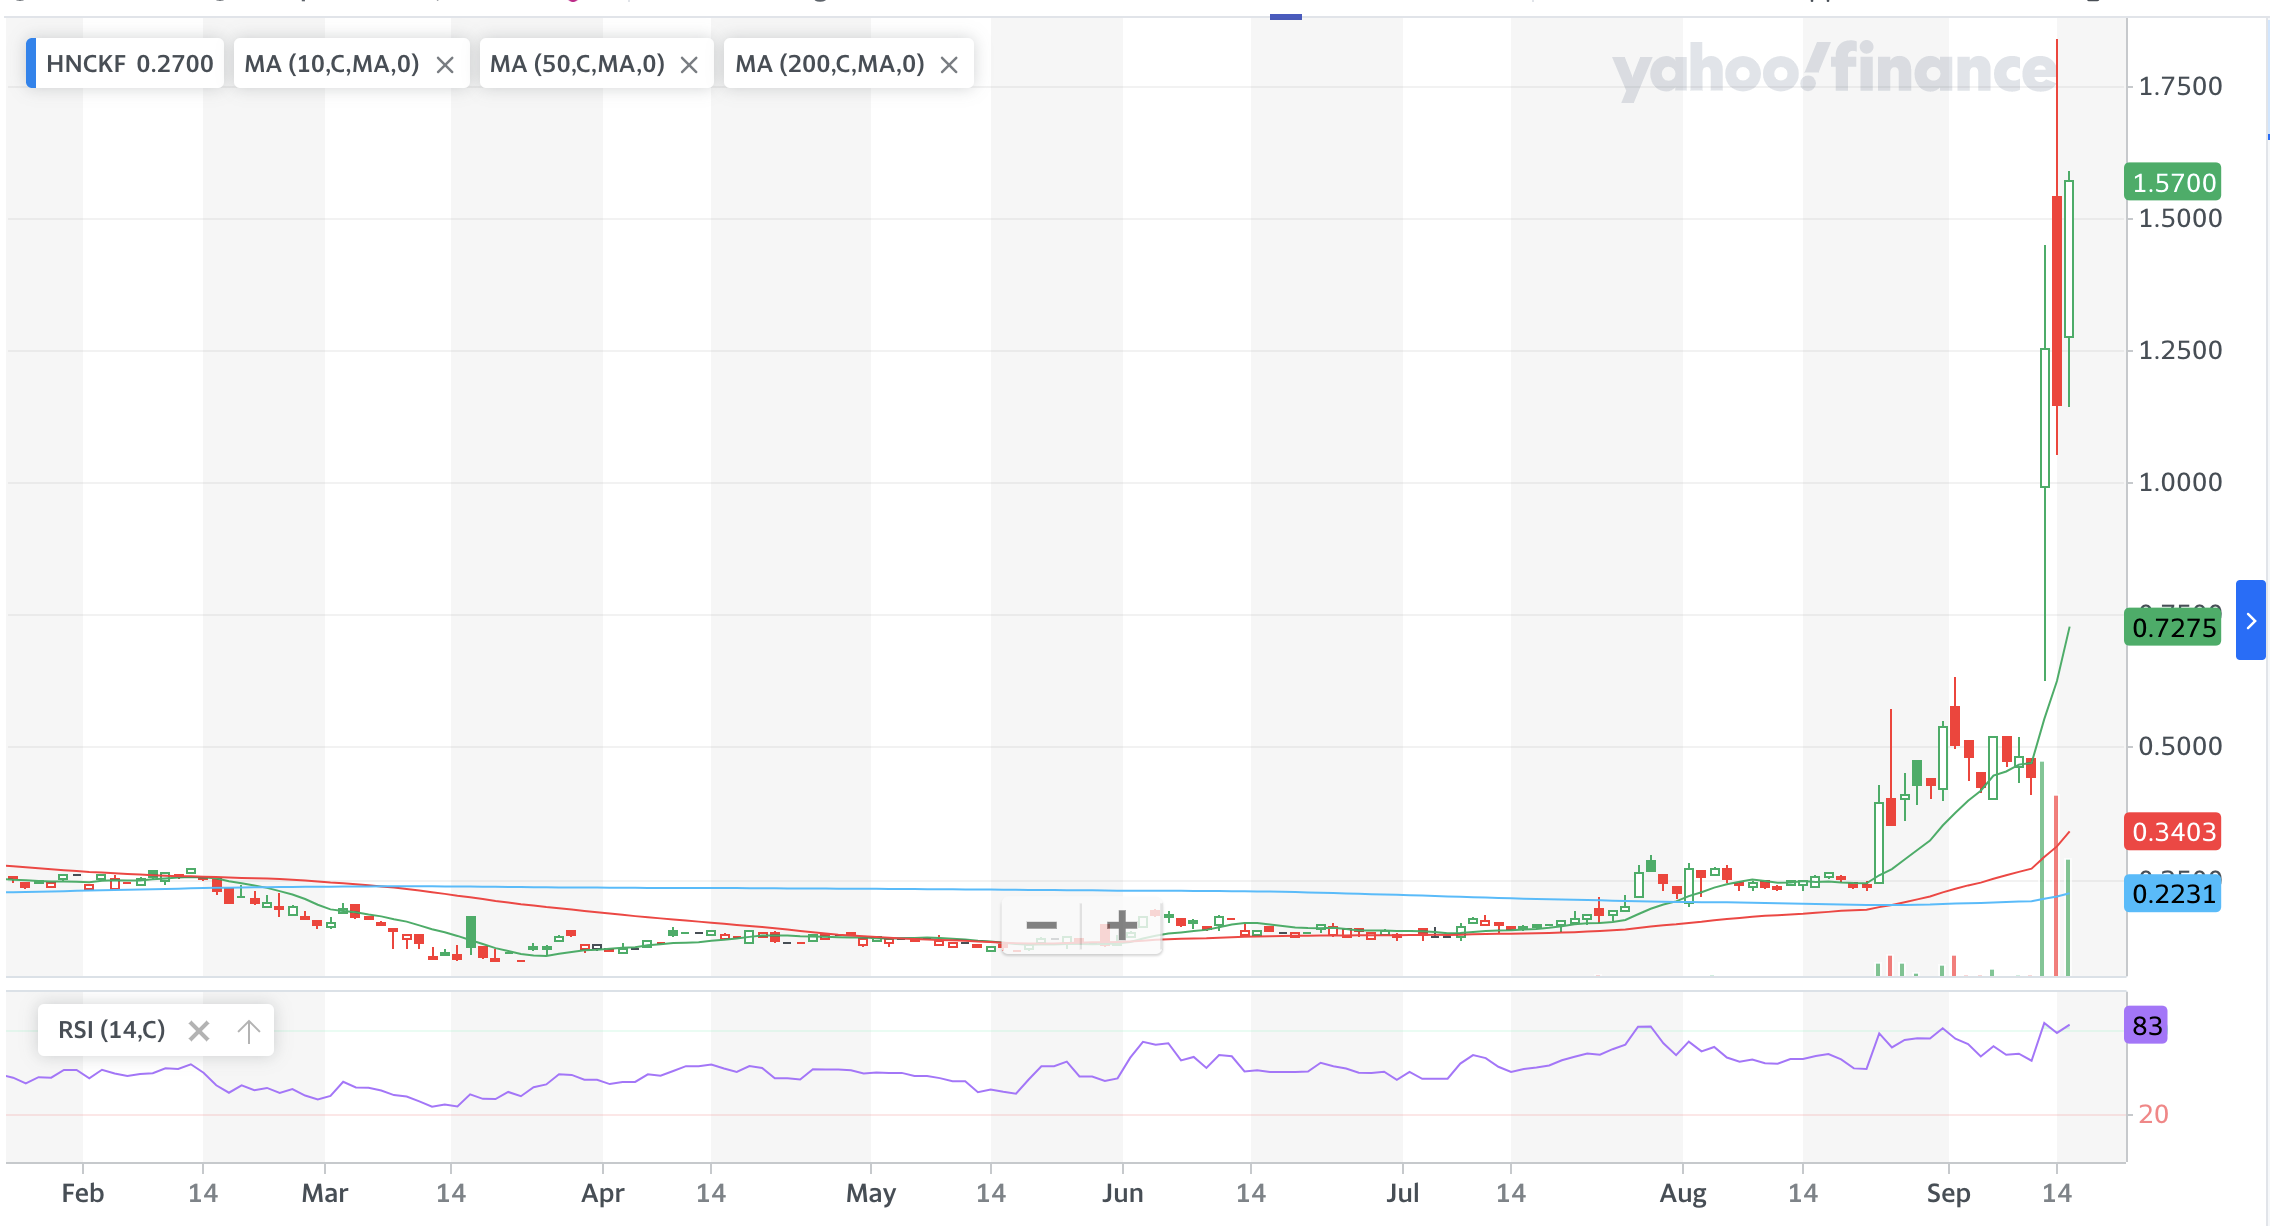Expand side panel with blue chevron
The height and width of the screenshot is (1226, 2270).
[x=2250, y=620]
